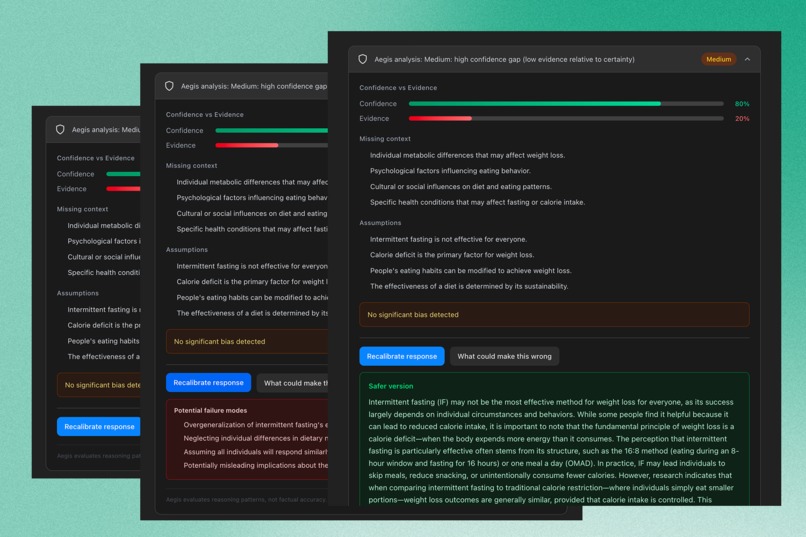
Task: Click the 80% confidence value in front panel
Action: coord(742,104)
